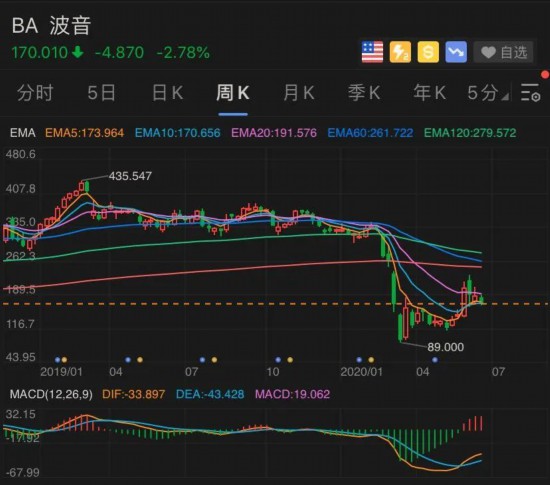Tap the green down arrow beside price
This screenshot has width=550, height=485.
tap(78, 53)
